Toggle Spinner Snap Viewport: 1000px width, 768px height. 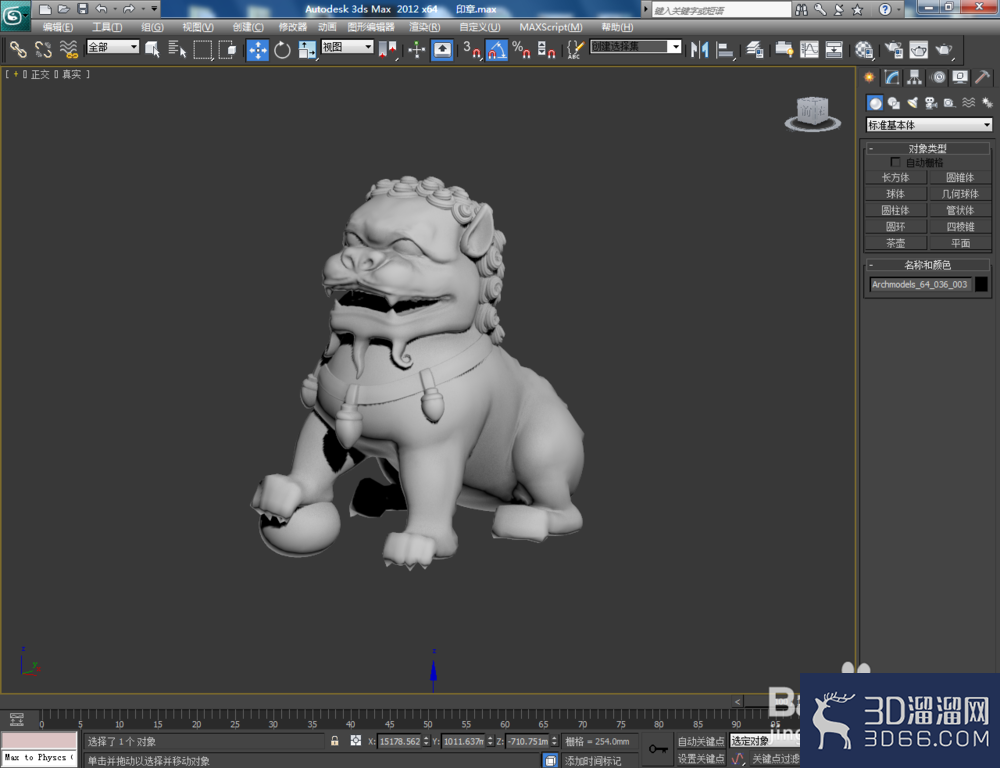546,50
